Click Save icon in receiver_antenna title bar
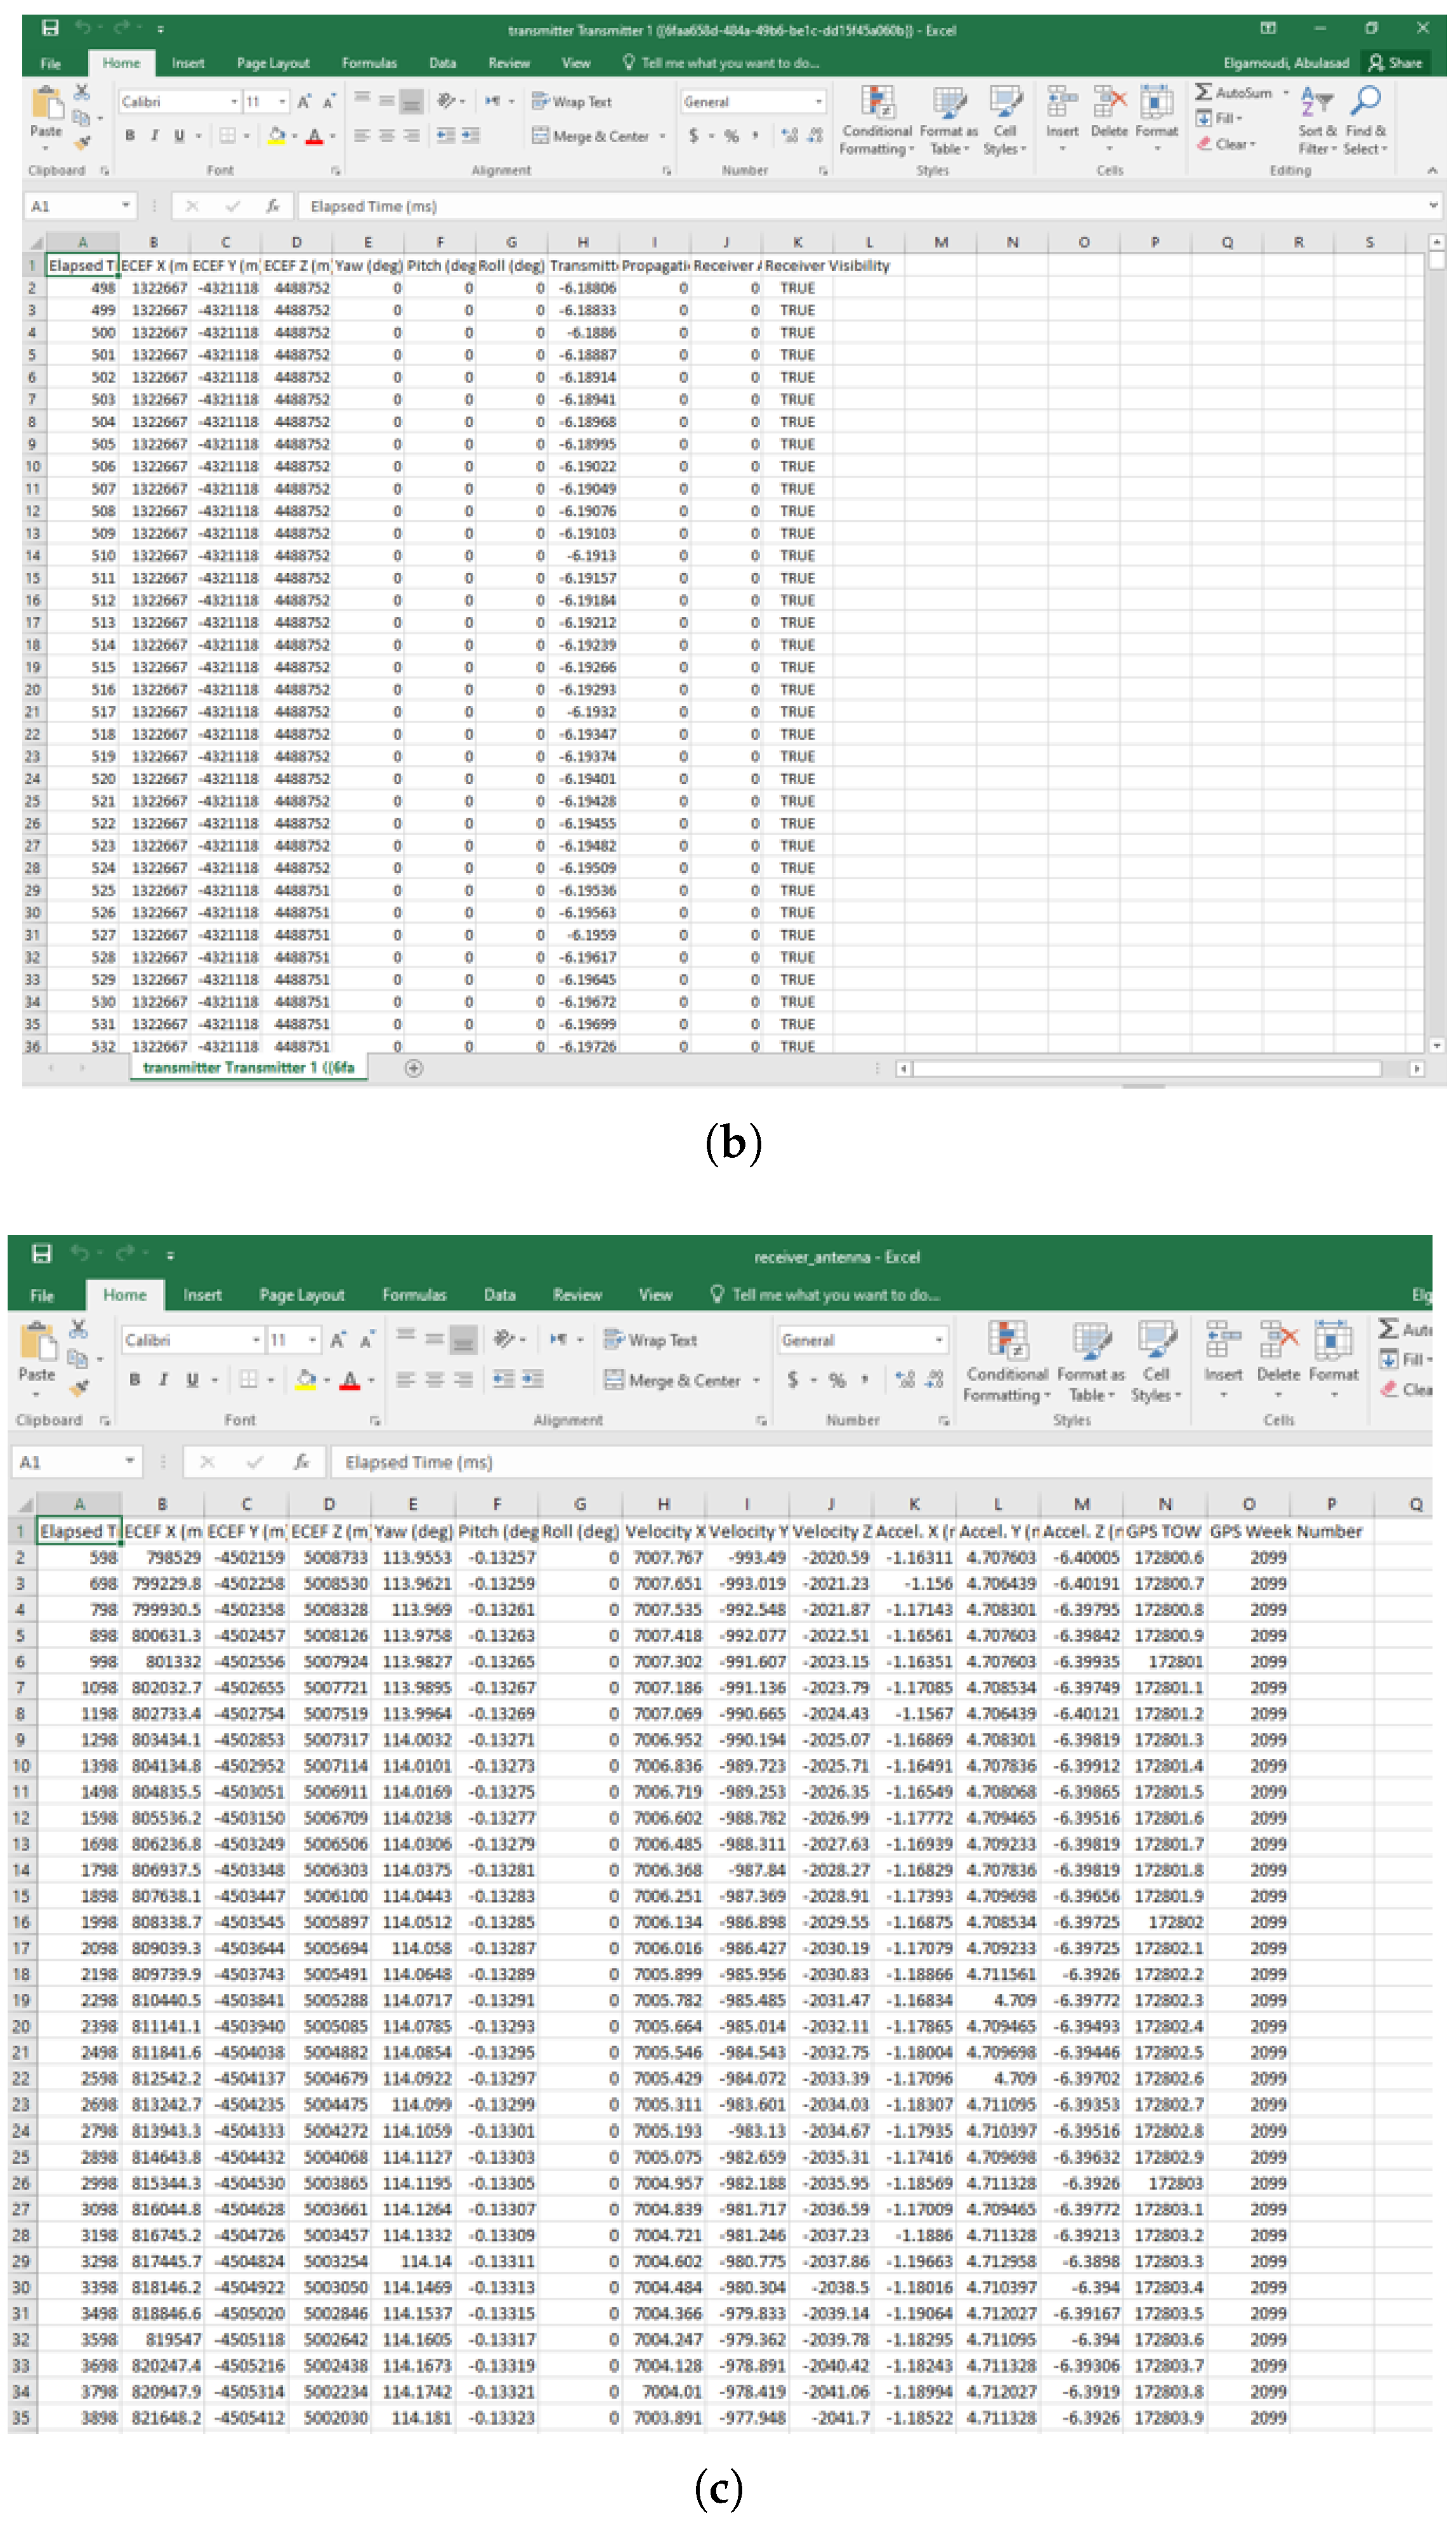 tap(42, 1253)
